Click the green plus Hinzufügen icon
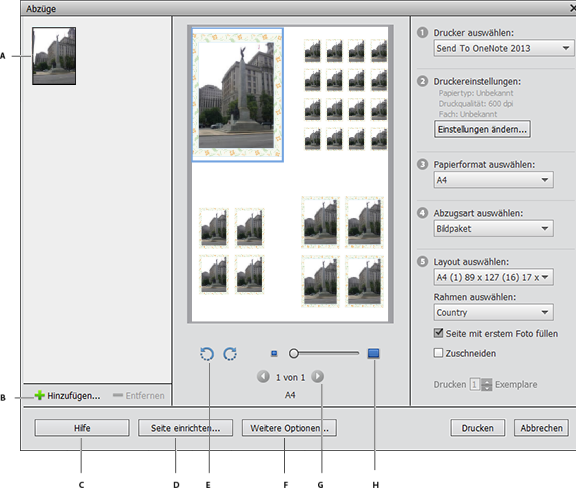Image resolution: width=576 pixels, height=490 pixels. 39,395
